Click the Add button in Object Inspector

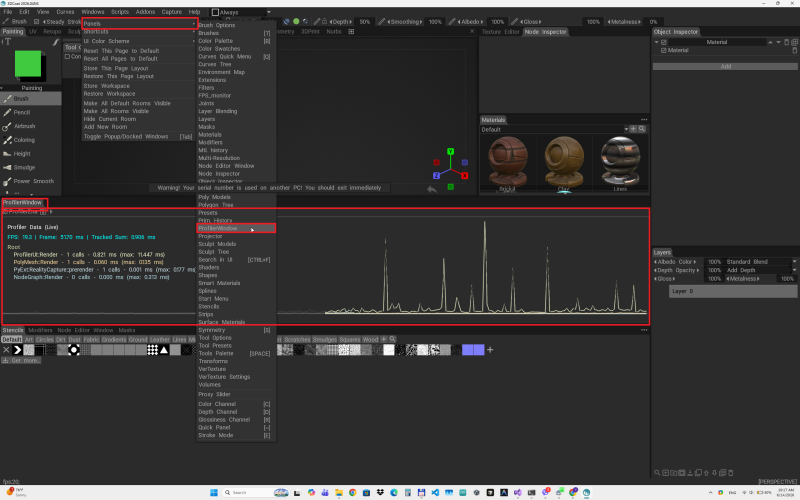pos(725,66)
